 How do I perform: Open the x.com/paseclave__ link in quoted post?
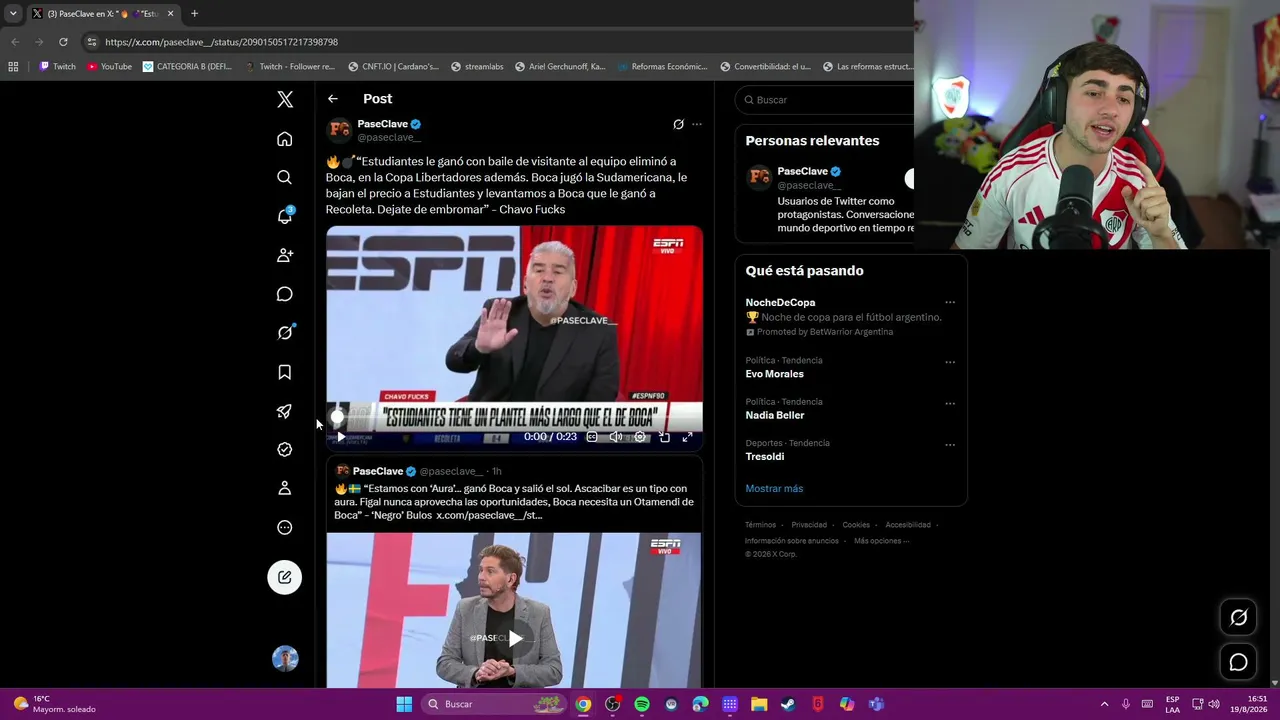click(x=489, y=515)
